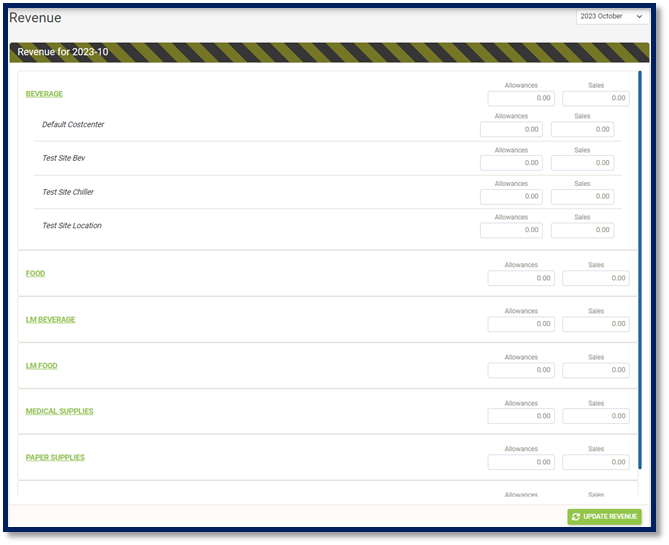Click the refresh icon on Update Revenue

tap(576, 517)
